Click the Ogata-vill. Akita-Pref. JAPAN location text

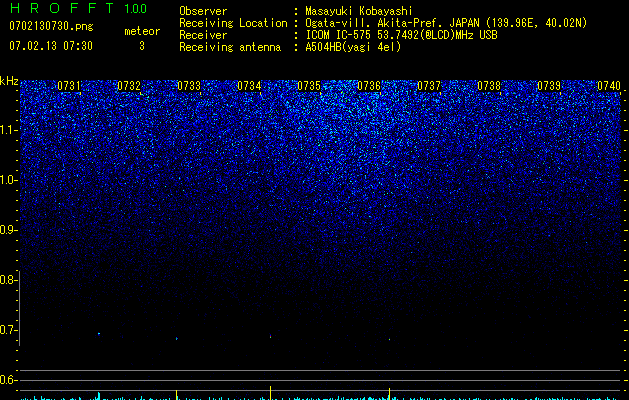coord(446,23)
